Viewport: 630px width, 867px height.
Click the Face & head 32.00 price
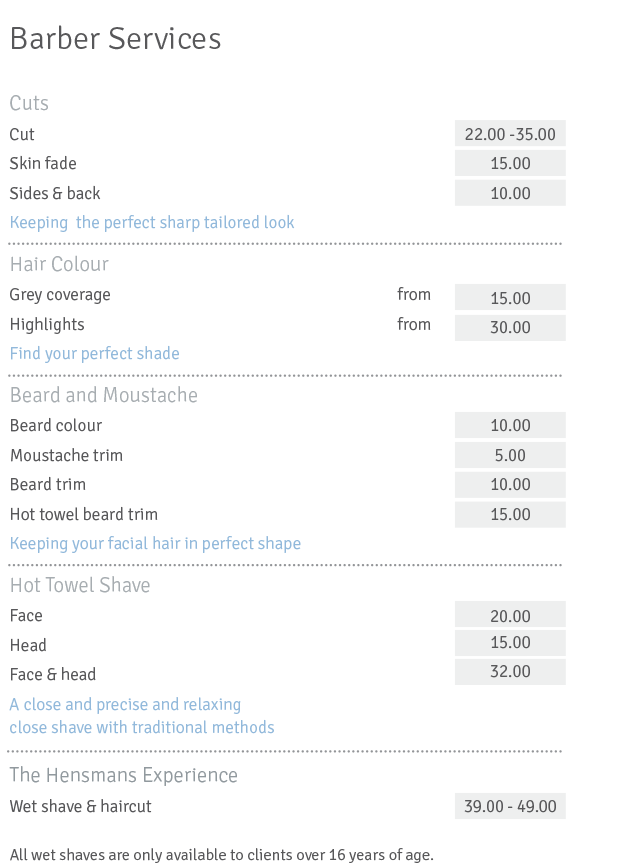pyautogui.click(x=510, y=671)
